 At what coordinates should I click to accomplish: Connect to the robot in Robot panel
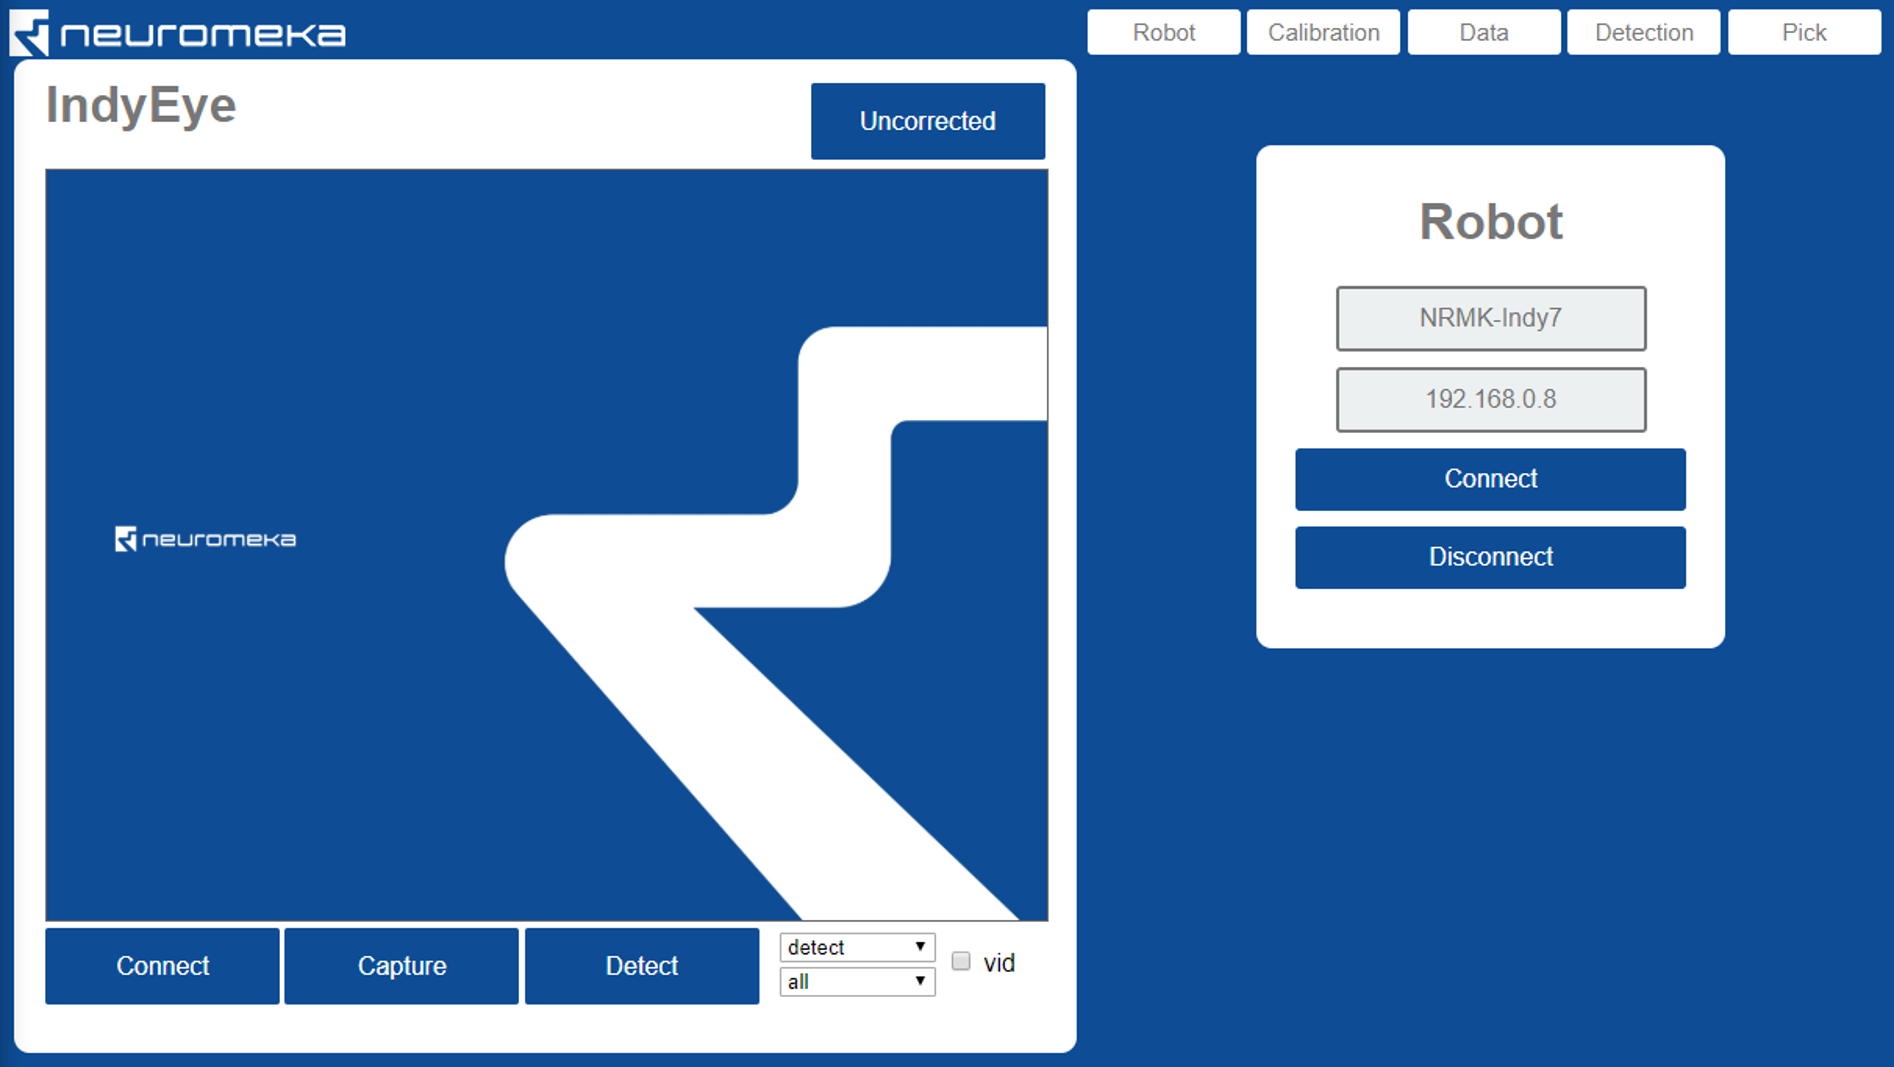[x=1490, y=479]
